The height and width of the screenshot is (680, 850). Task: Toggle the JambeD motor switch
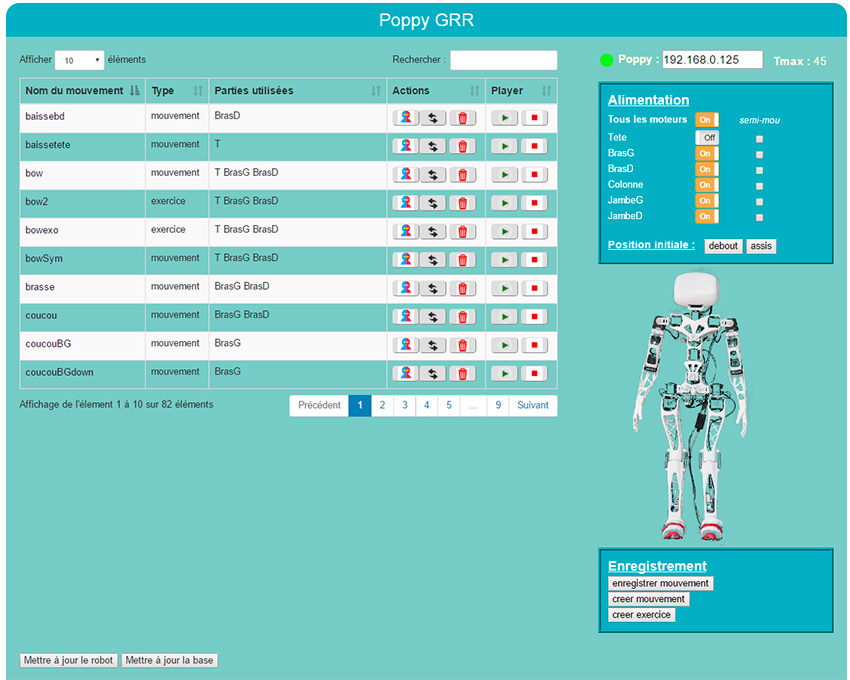707,216
